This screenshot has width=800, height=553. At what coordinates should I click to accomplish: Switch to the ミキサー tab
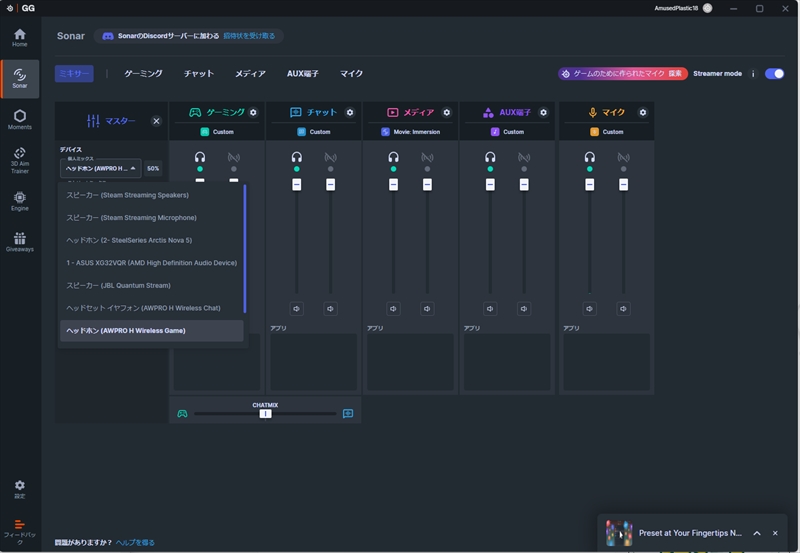pos(74,73)
